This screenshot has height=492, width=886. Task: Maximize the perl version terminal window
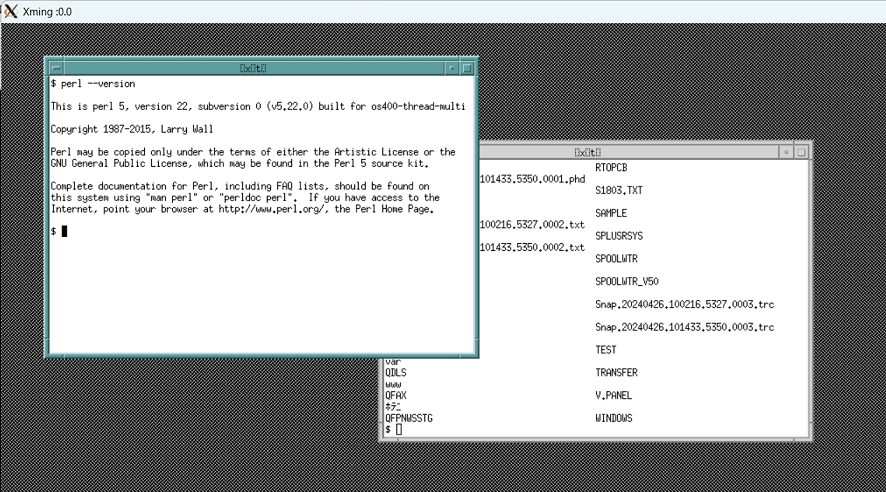[x=467, y=68]
